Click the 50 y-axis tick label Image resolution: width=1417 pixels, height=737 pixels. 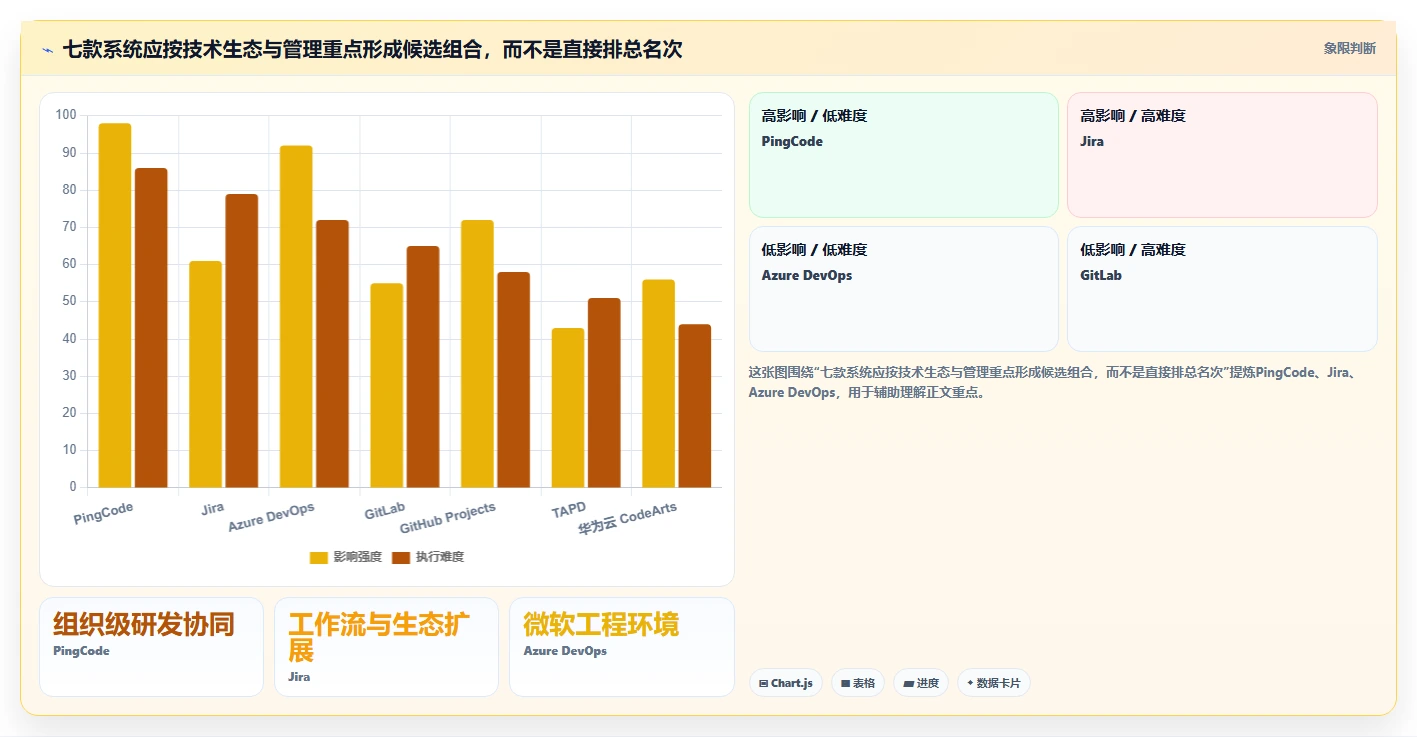pyautogui.click(x=69, y=301)
